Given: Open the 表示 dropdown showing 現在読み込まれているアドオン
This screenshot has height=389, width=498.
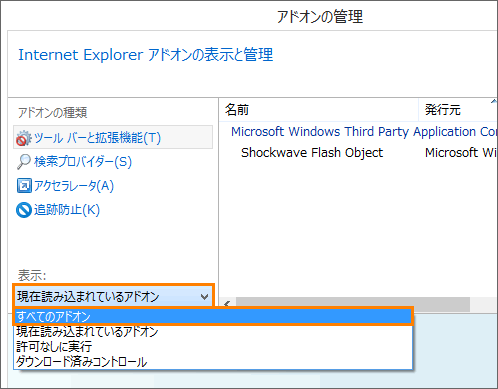Looking at the screenshot, I should coord(113,296).
